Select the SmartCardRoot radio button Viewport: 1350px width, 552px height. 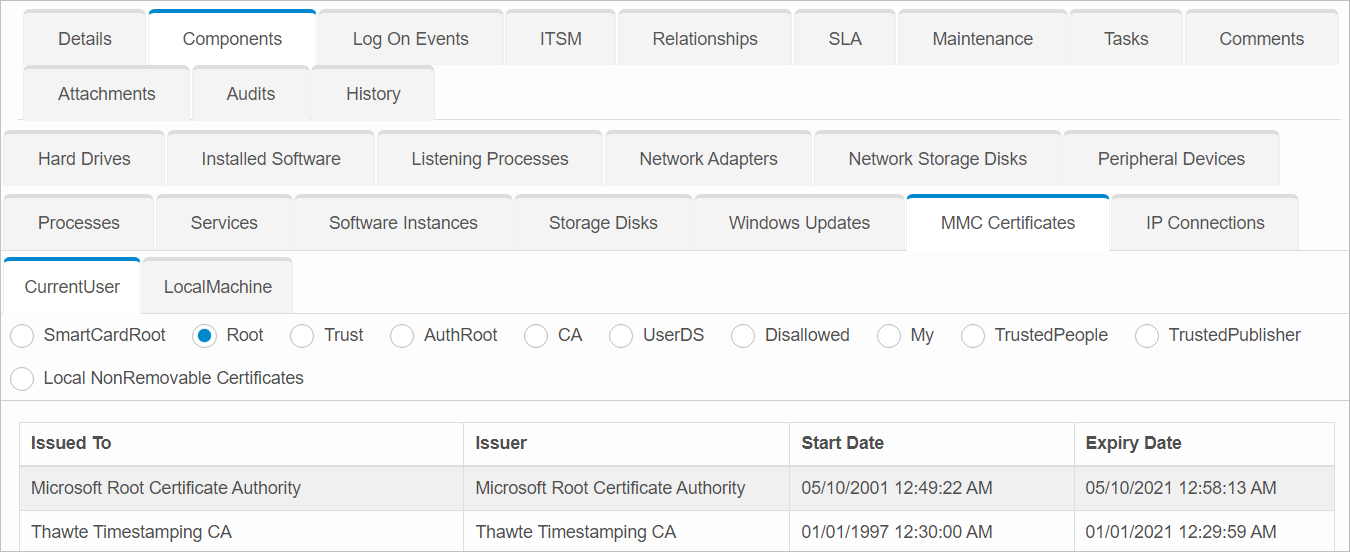(22, 336)
